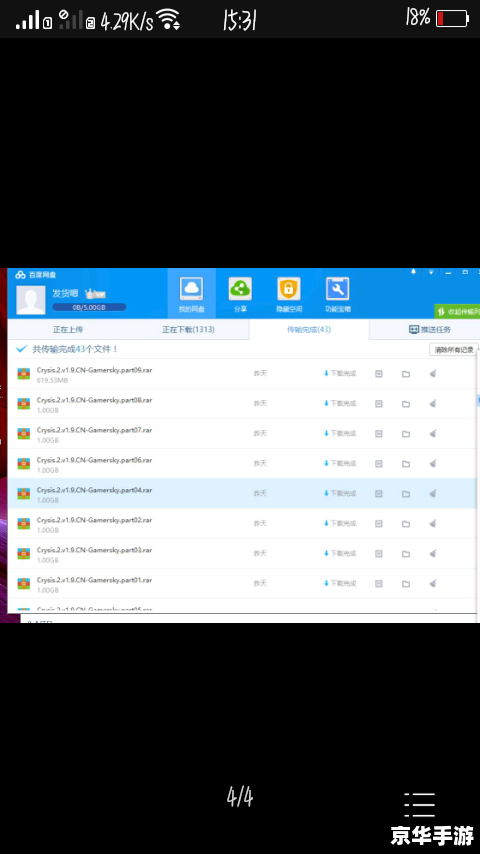Expand the title bar dropdown arrow menu

tap(431, 272)
